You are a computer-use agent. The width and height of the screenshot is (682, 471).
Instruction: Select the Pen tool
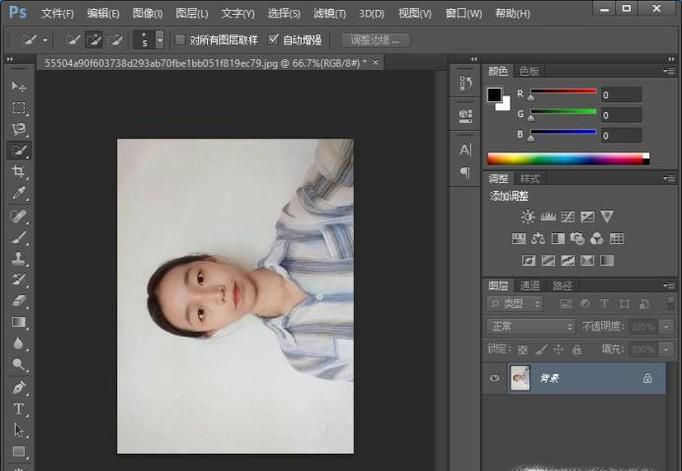[x=18, y=387]
